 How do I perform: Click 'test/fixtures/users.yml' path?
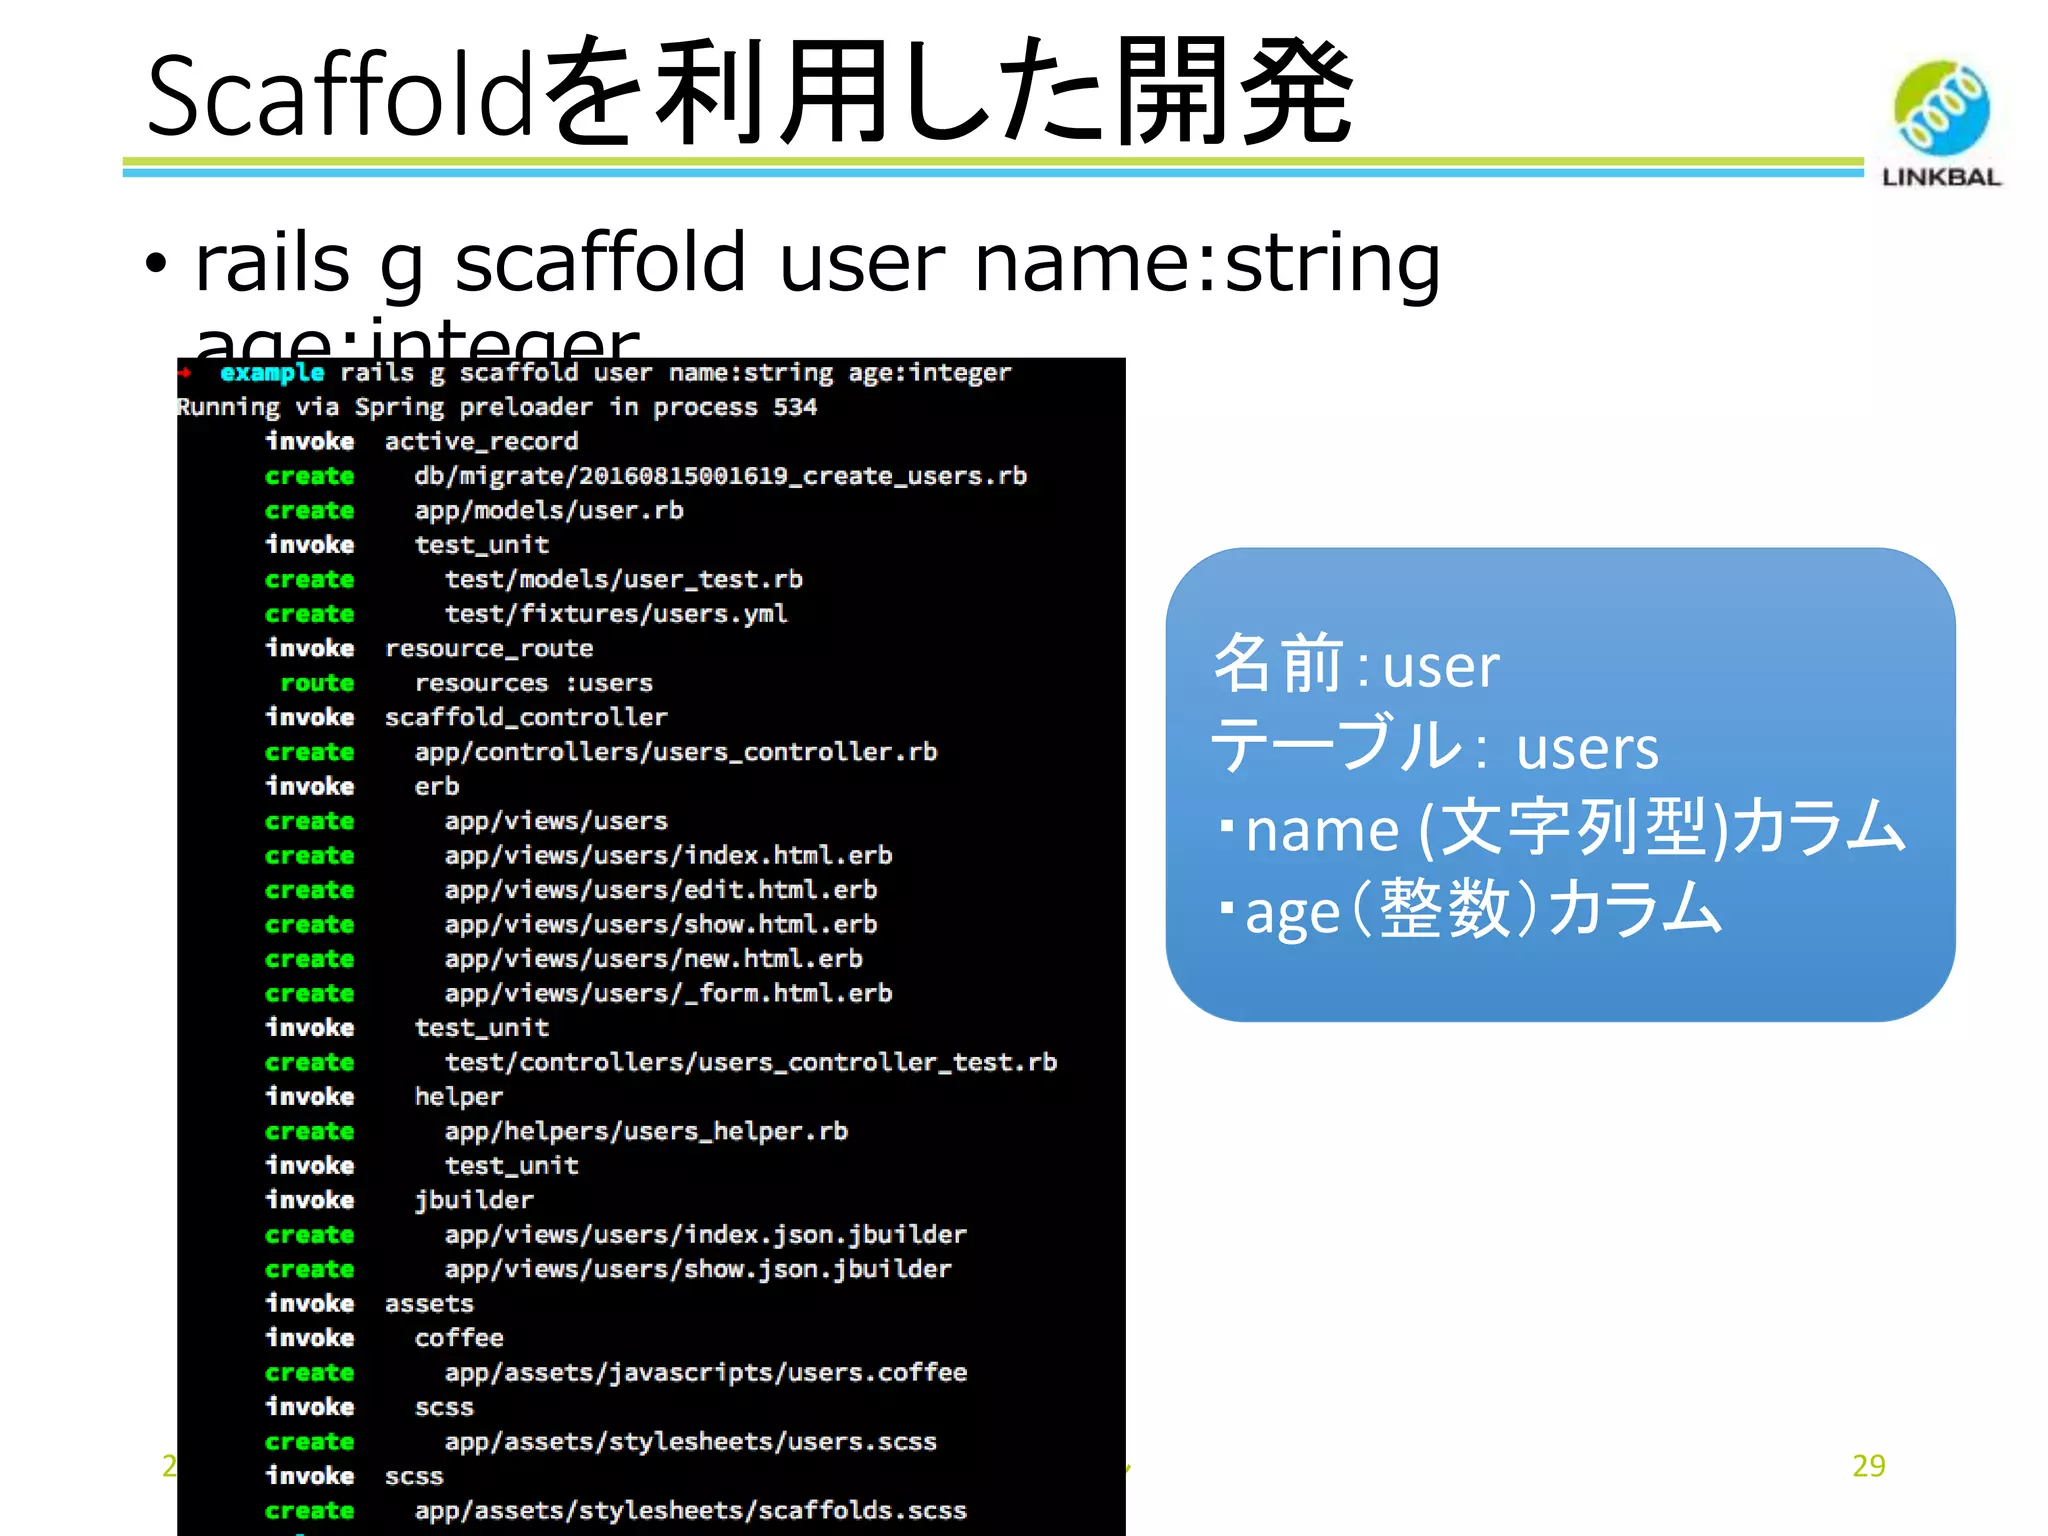tap(616, 614)
